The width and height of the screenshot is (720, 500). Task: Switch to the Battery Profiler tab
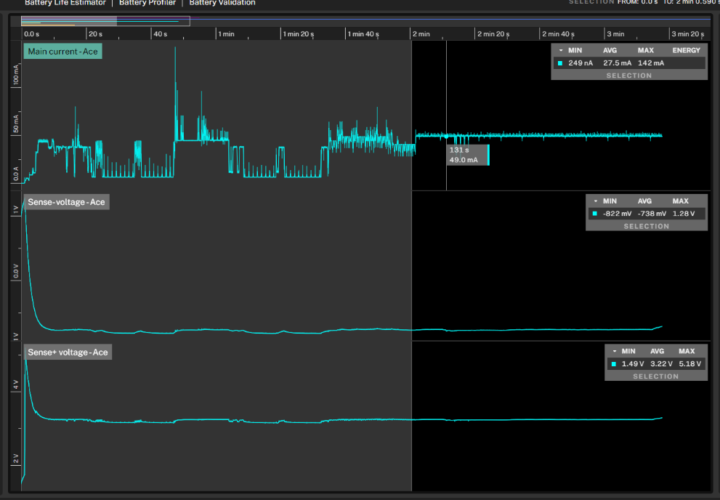[150, 3]
